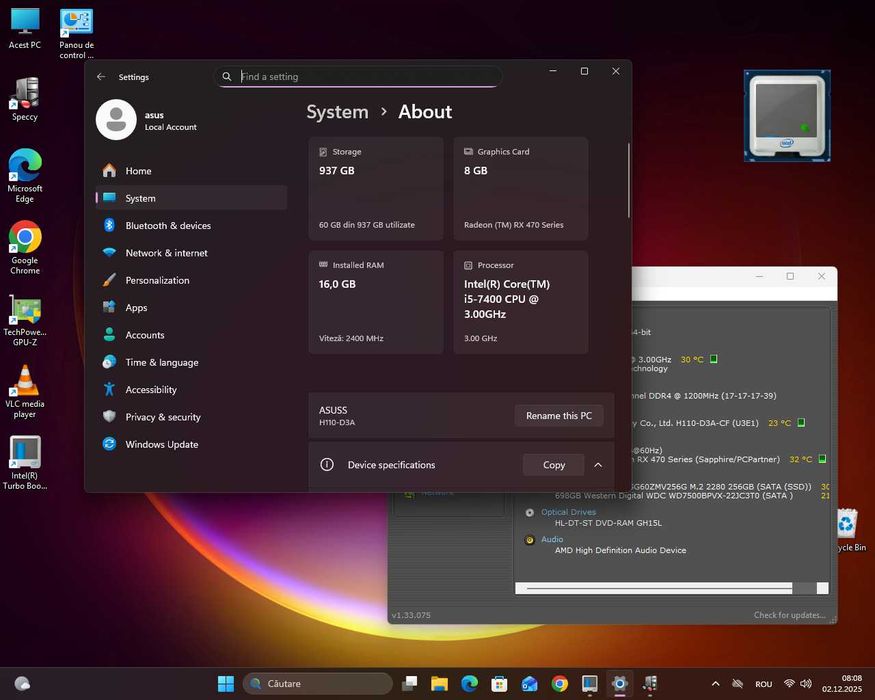The height and width of the screenshot is (700, 875).
Task: Click the Recycle Bin desktop icon
Action: tap(847, 525)
